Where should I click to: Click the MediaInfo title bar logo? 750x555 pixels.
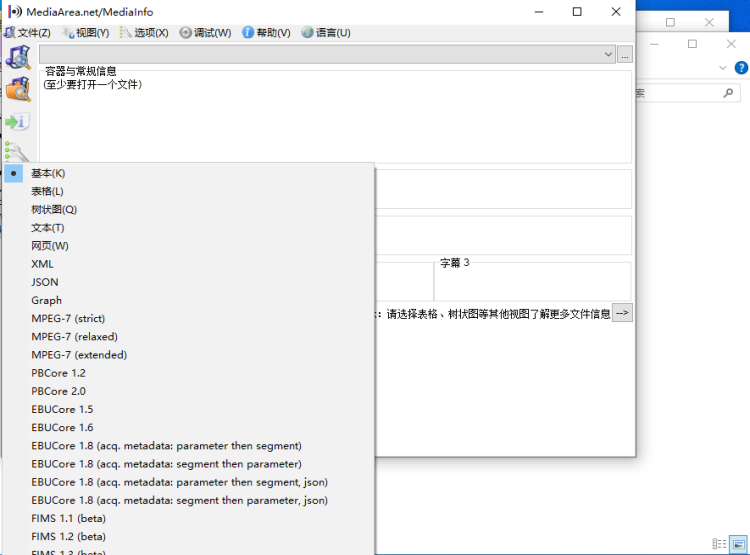15,11
